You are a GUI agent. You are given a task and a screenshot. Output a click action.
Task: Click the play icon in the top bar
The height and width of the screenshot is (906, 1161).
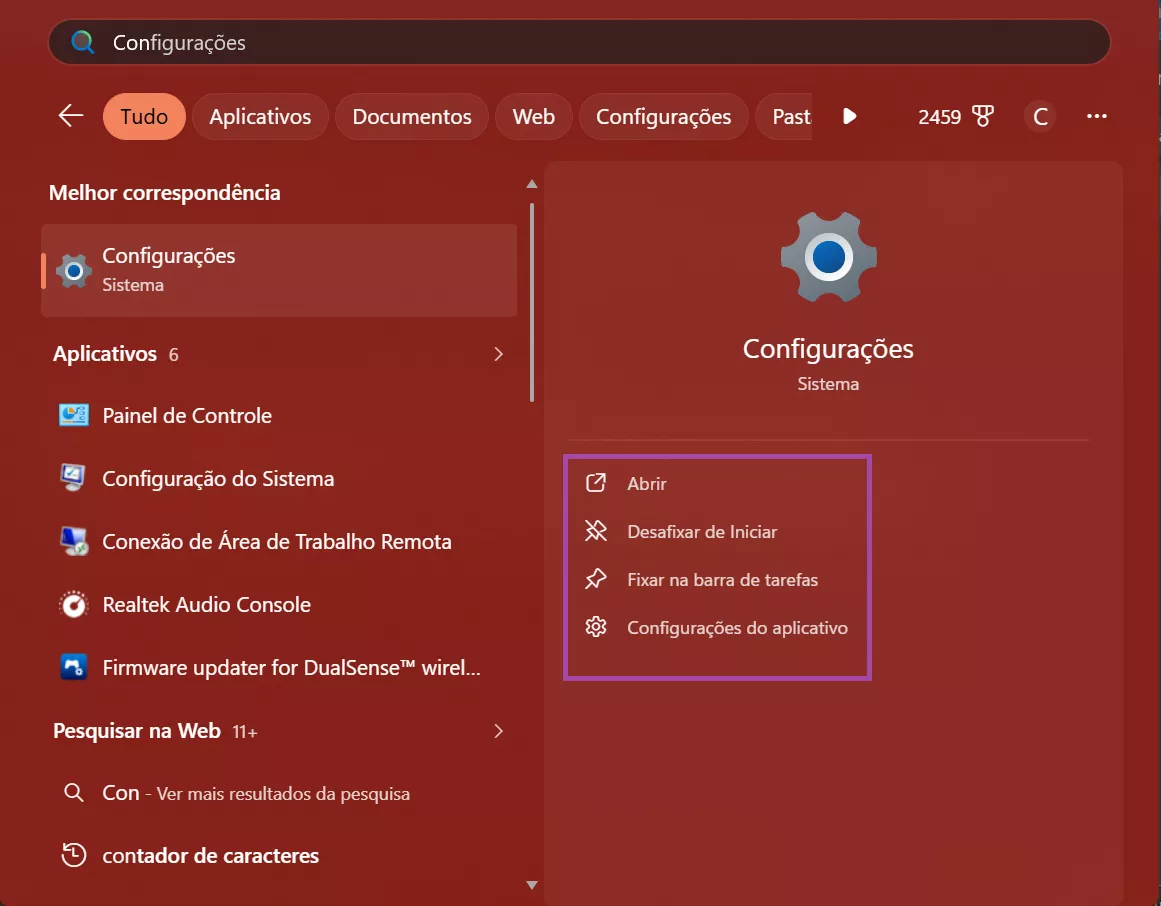[x=849, y=116]
